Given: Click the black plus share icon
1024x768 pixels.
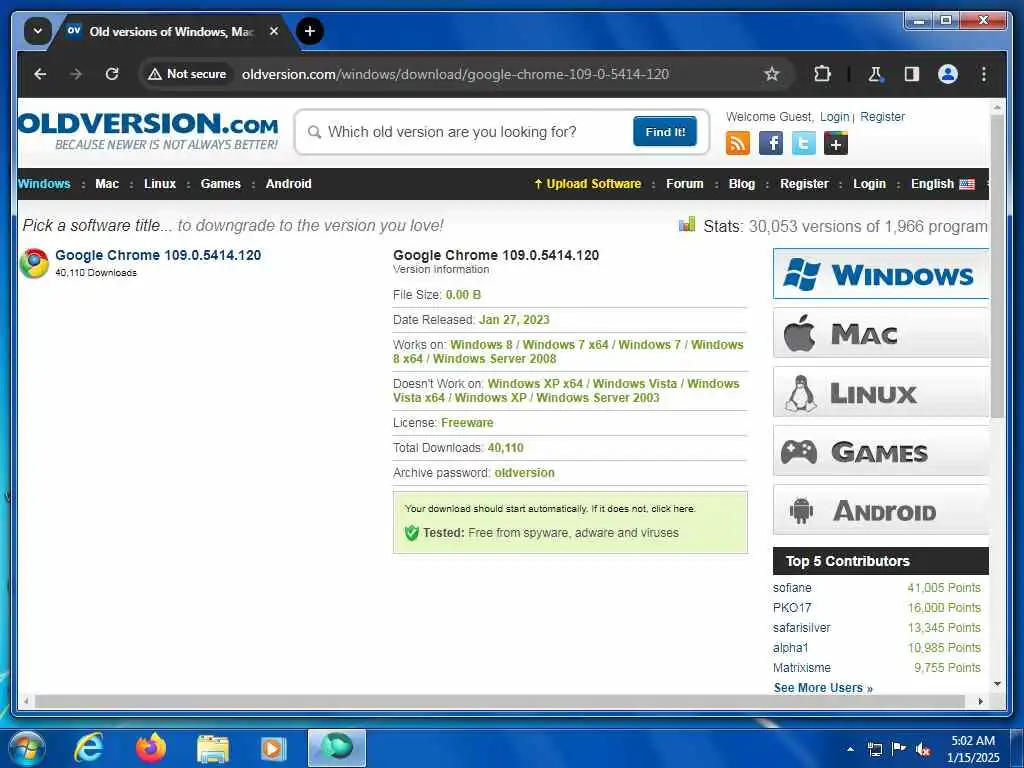Looking at the screenshot, I should [836, 143].
